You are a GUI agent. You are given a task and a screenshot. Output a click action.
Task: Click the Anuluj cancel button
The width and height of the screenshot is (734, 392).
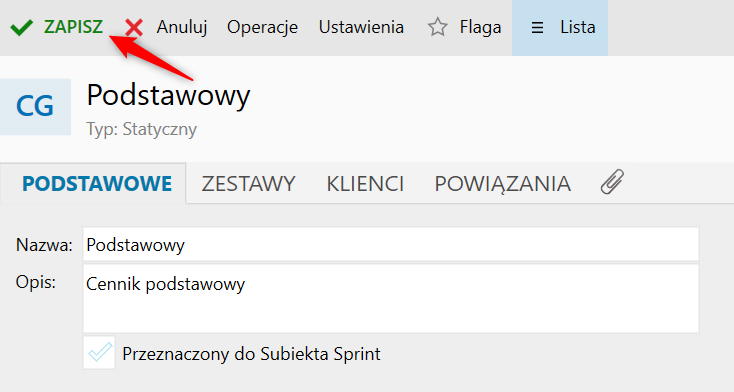(182, 27)
